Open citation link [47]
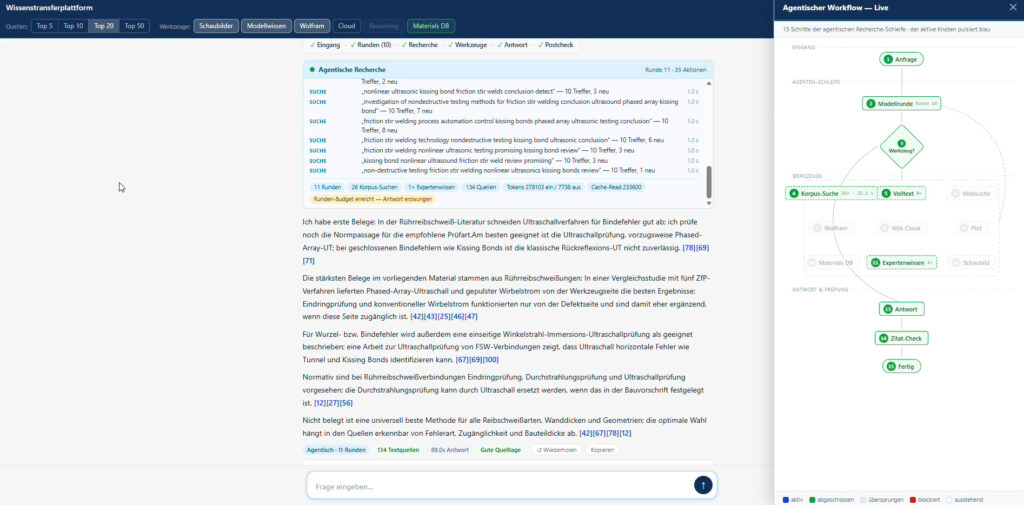 pyautogui.click(x=471, y=317)
